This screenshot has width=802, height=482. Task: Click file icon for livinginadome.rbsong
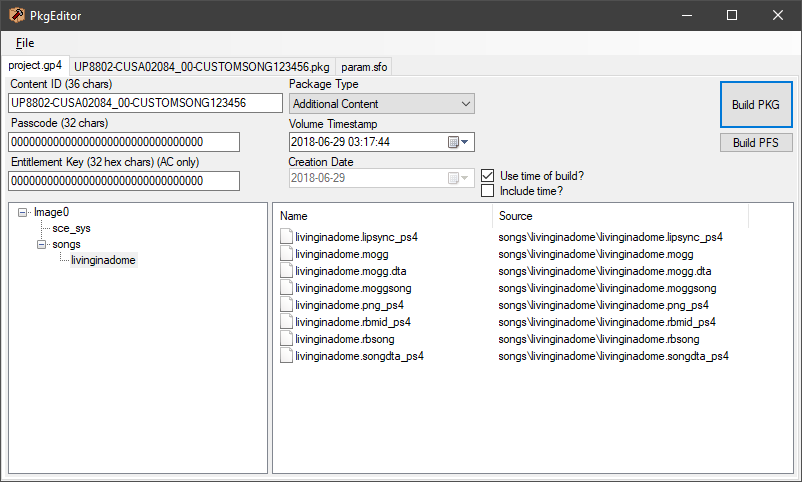286,339
